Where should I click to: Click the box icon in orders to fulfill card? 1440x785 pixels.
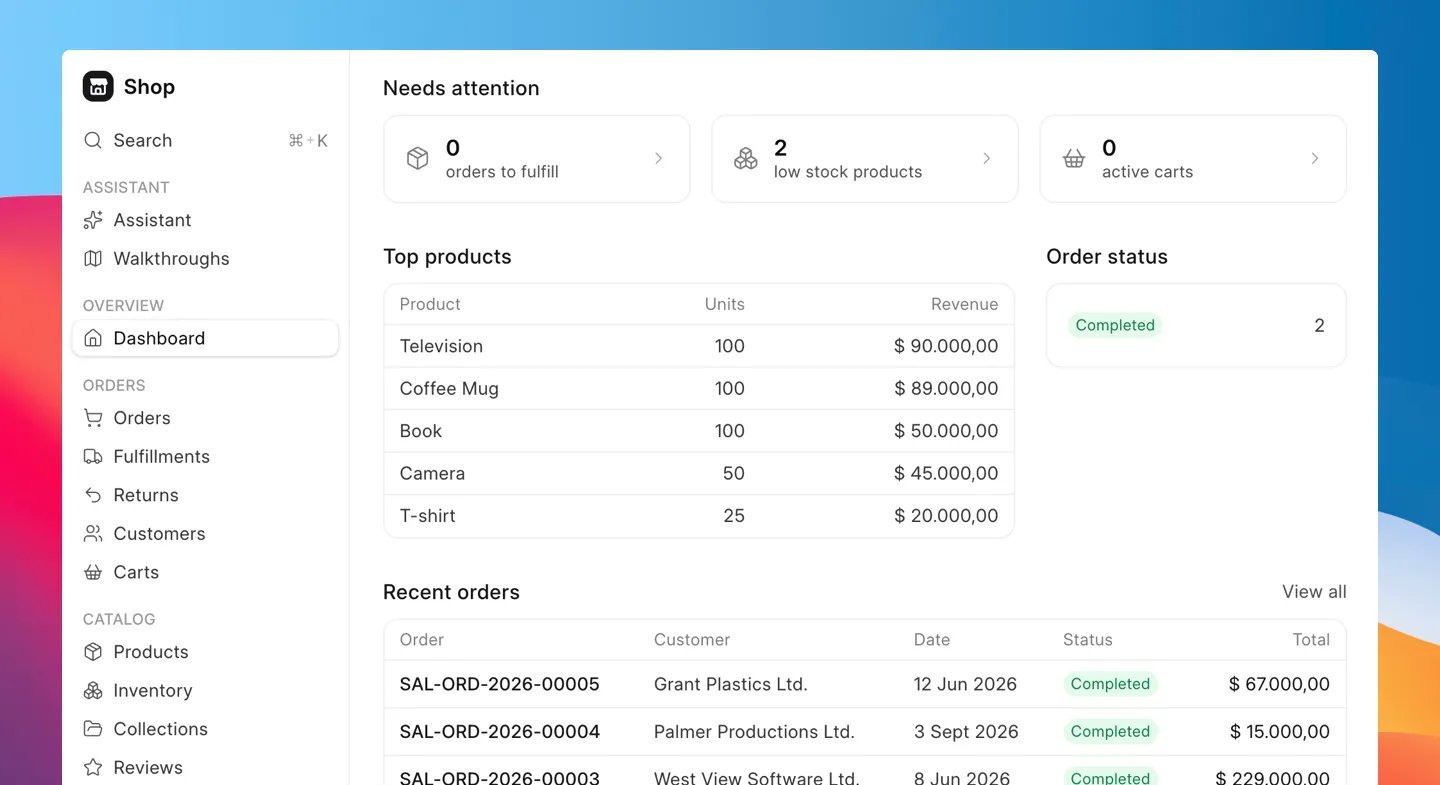(418, 158)
